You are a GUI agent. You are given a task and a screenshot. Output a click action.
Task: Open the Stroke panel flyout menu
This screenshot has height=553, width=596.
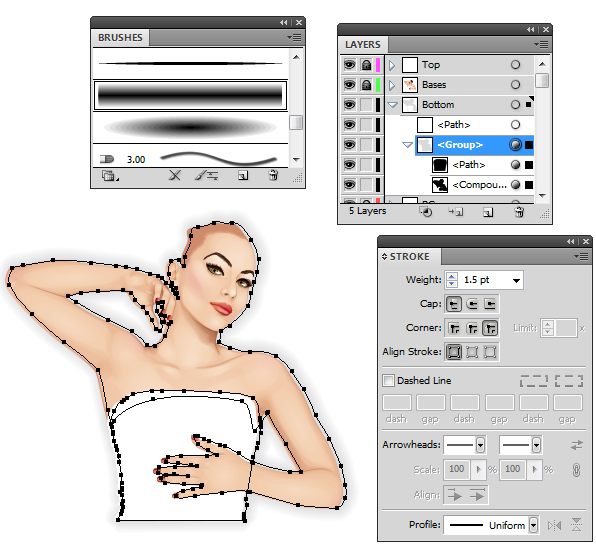point(581,257)
